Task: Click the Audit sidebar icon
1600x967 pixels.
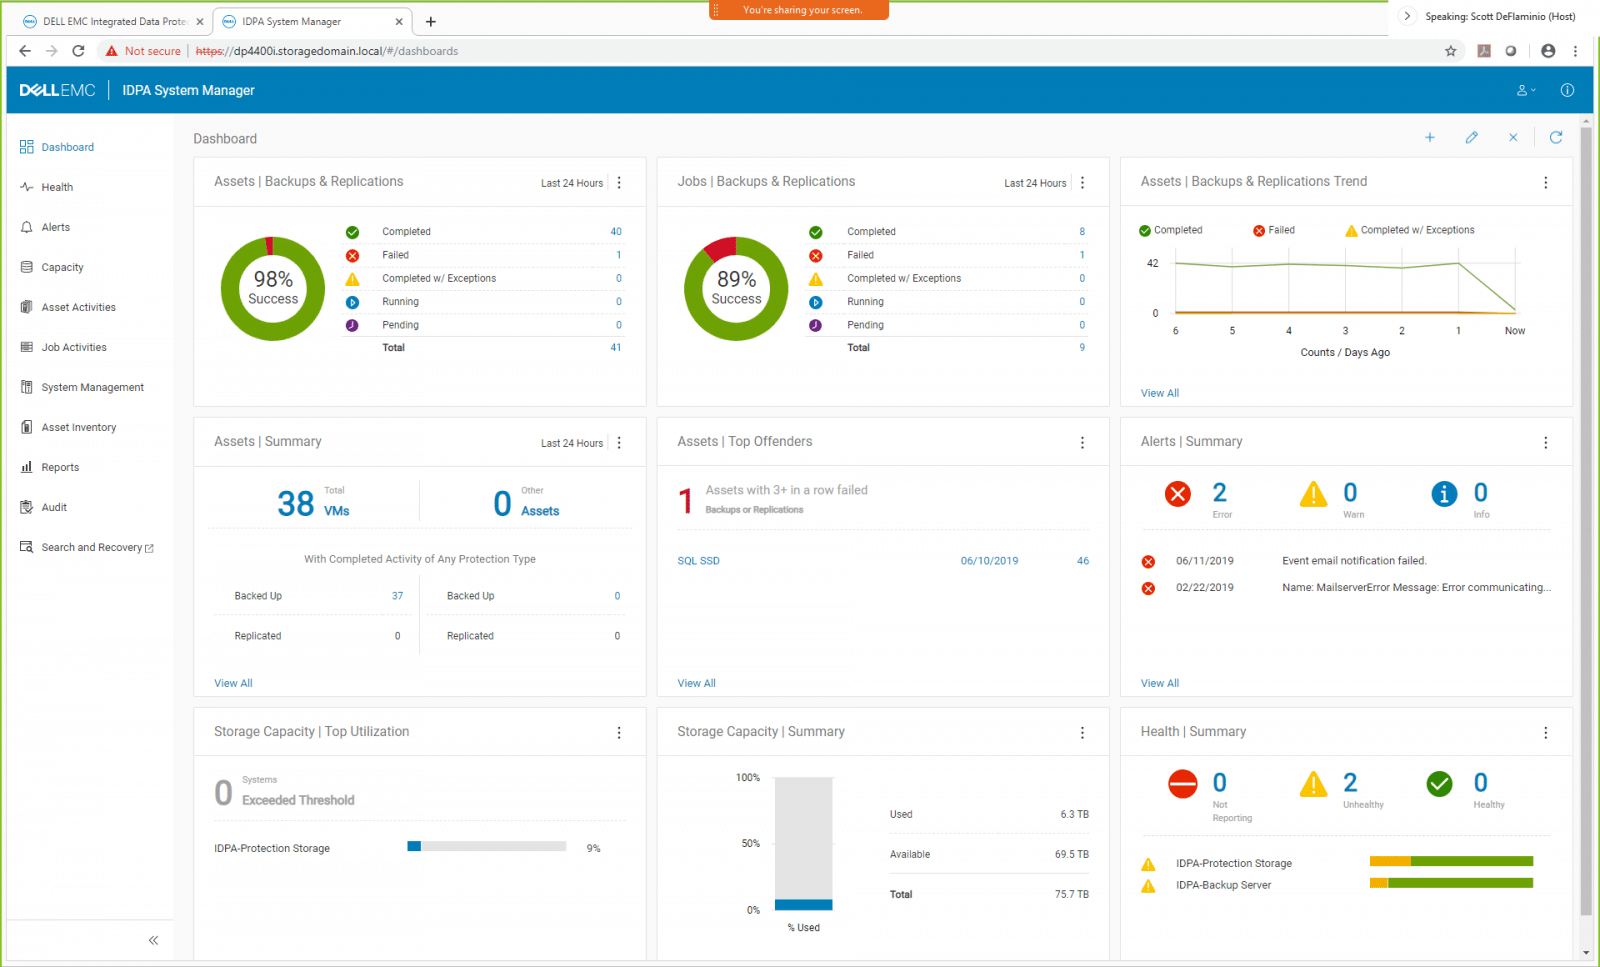Action: tap(27, 507)
